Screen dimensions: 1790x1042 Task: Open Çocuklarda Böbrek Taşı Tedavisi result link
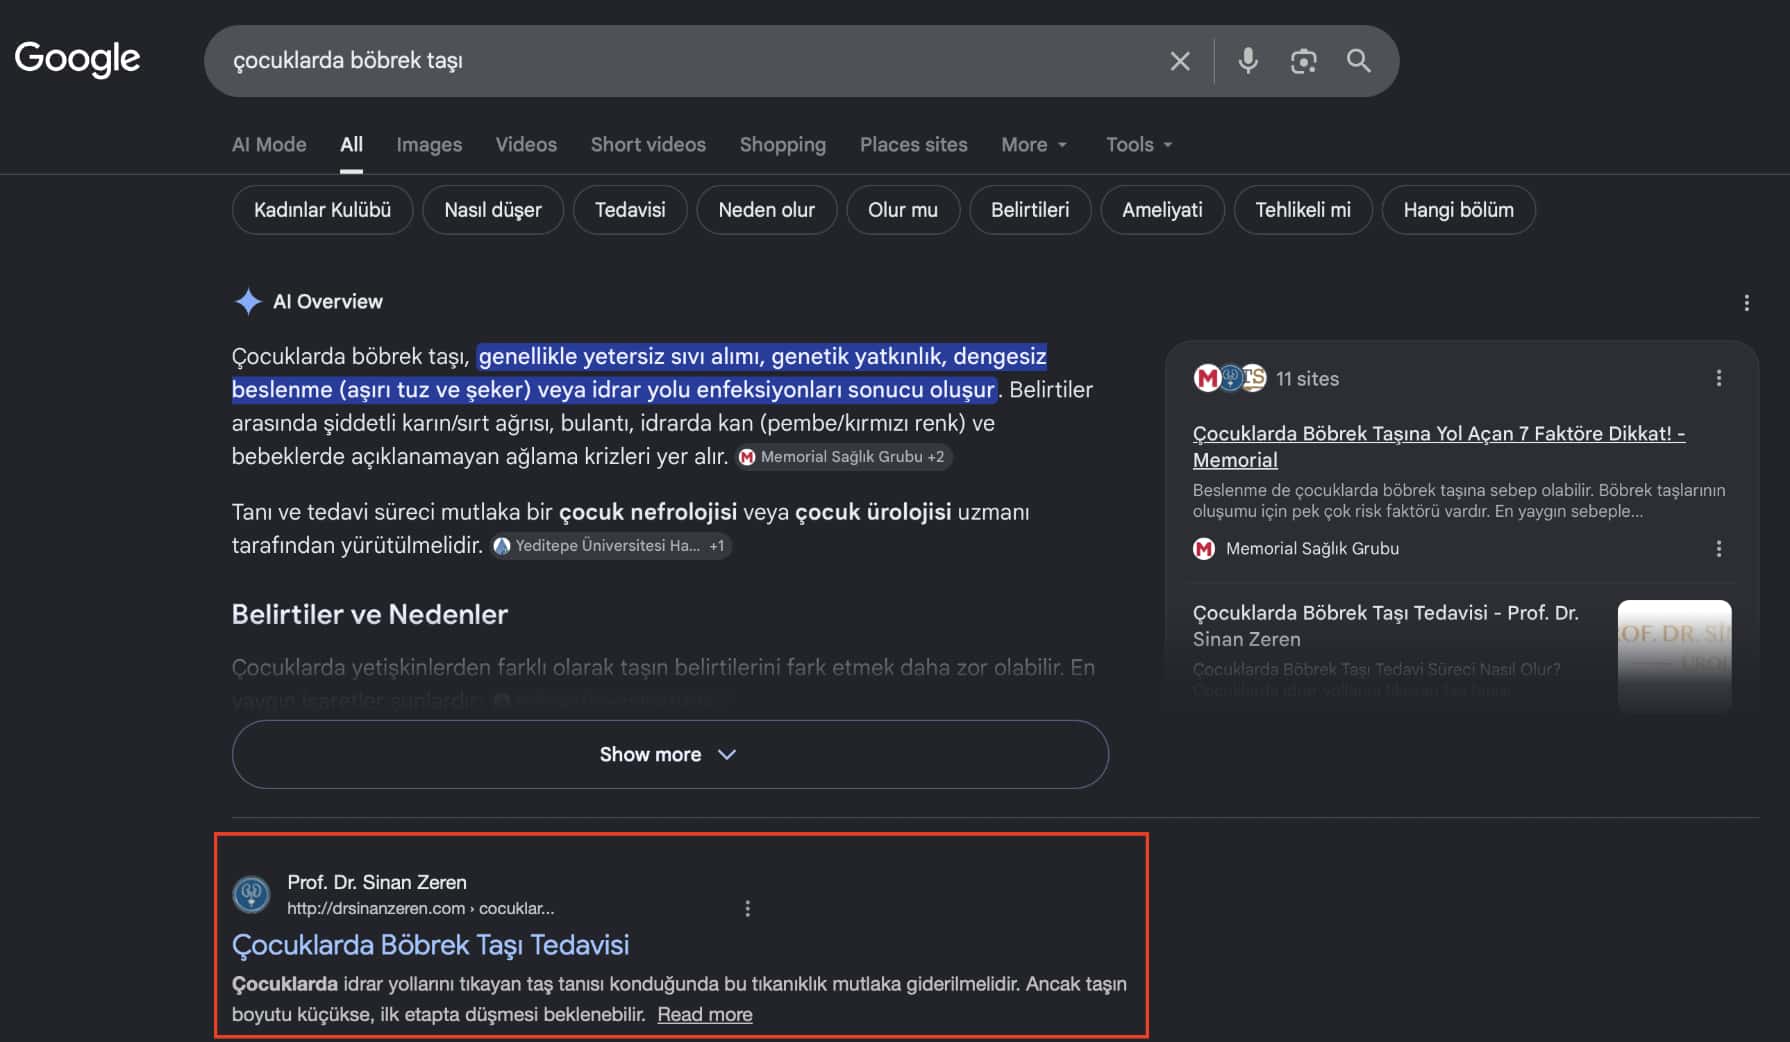(430, 944)
